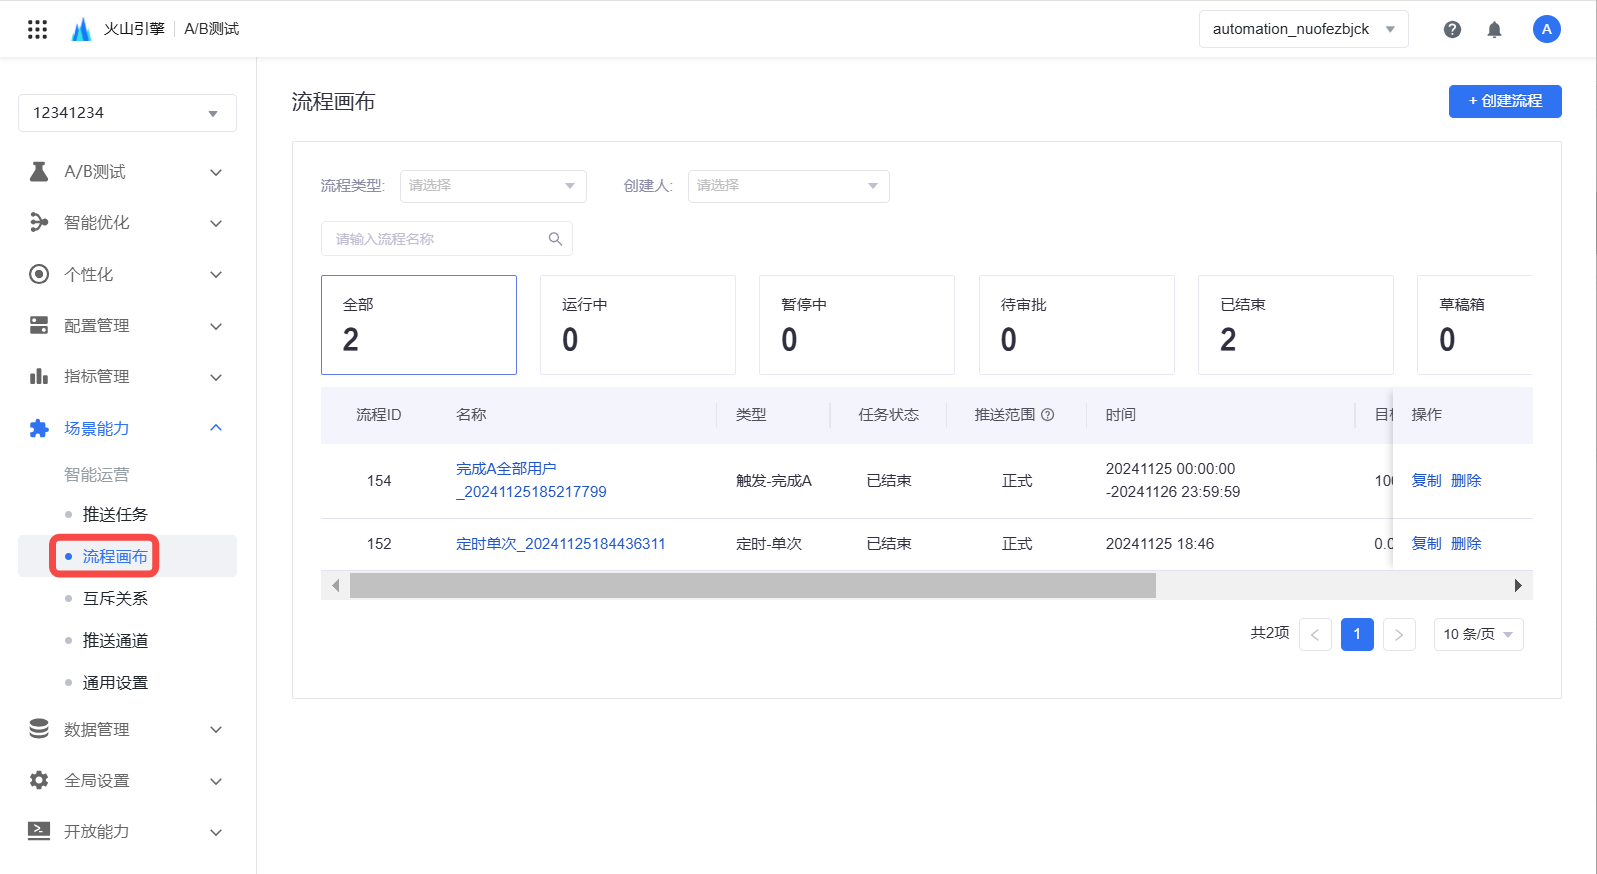Image resolution: width=1597 pixels, height=874 pixels.
Task: Click 删除 for flow 152
Action: (1466, 543)
